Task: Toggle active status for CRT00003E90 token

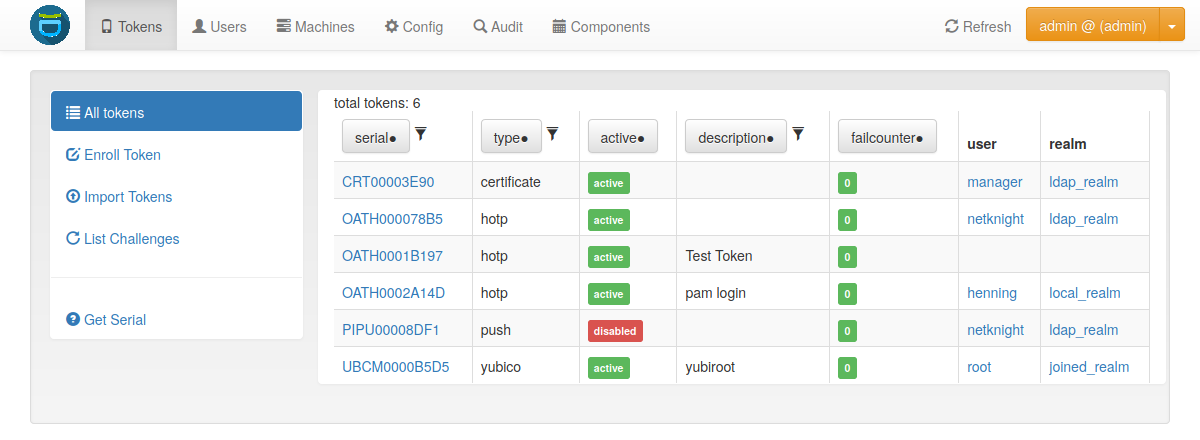Action: (608, 183)
